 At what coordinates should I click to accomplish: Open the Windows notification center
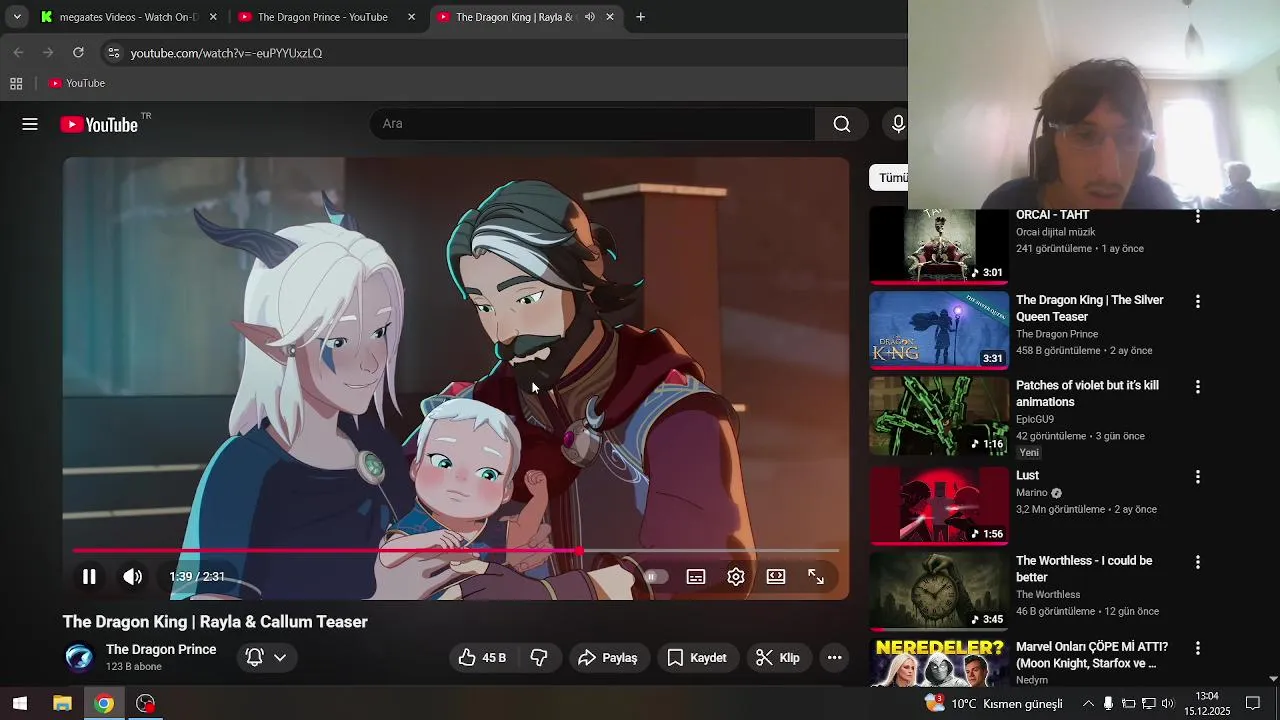click(1253, 704)
